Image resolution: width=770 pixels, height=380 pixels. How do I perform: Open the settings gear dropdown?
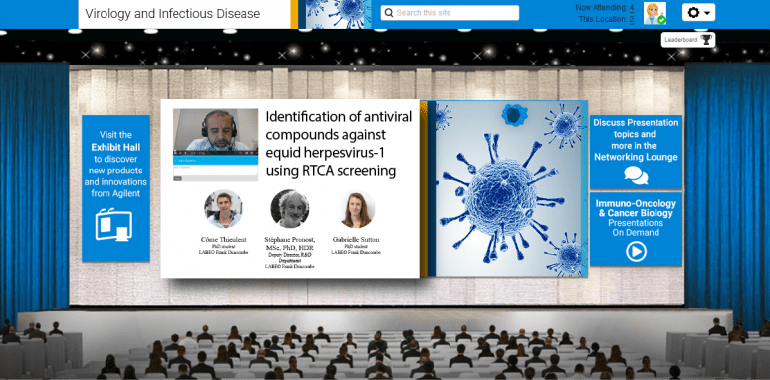698,12
